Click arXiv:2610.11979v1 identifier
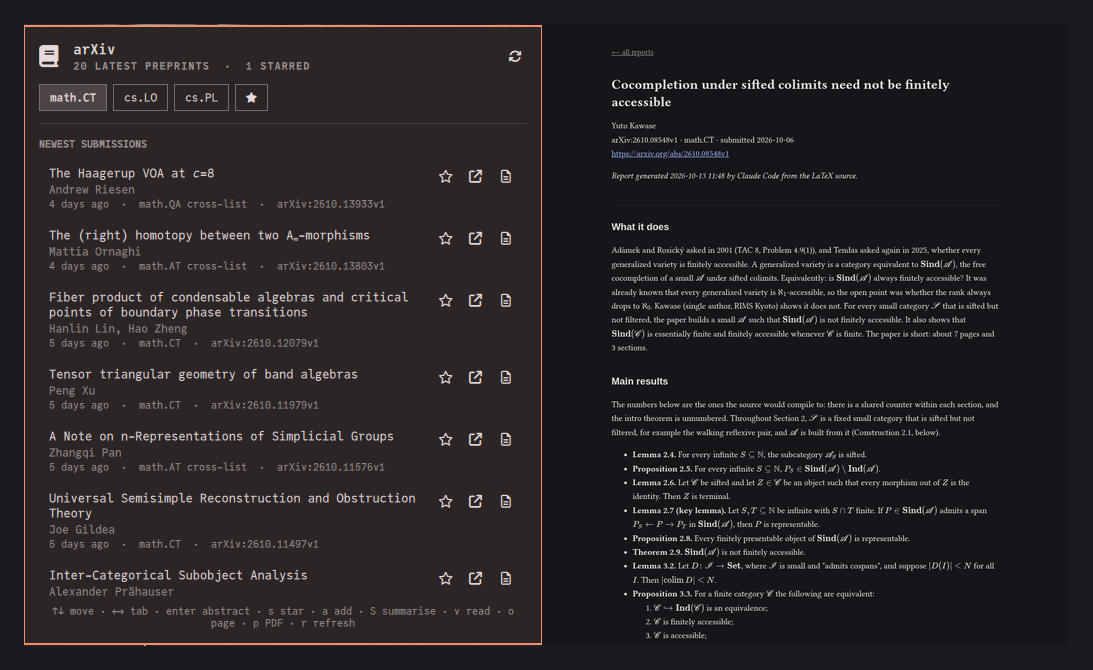The height and width of the screenshot is (670, 1093). tap(264, 405)
